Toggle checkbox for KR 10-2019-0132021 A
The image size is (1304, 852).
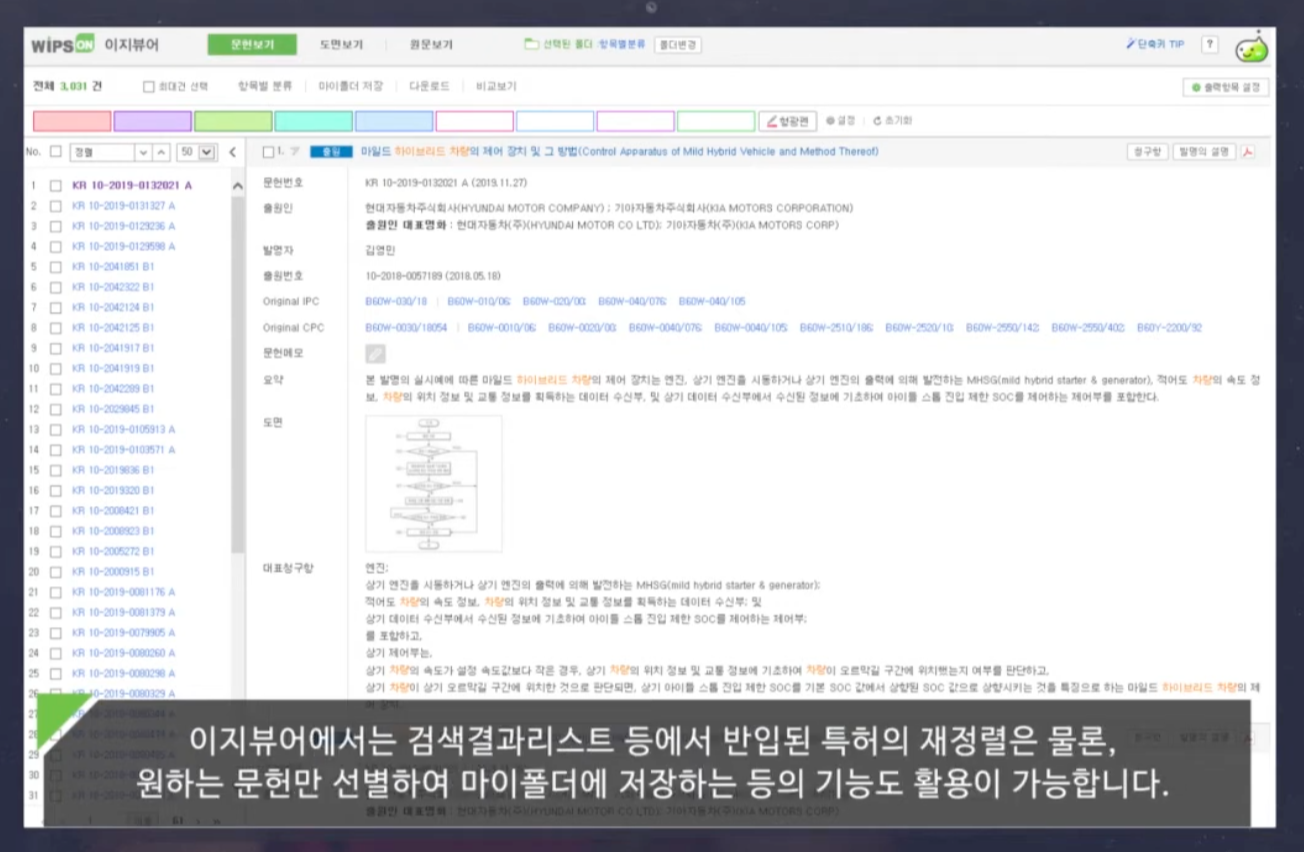pyautogui.click(x=56, y=186)
